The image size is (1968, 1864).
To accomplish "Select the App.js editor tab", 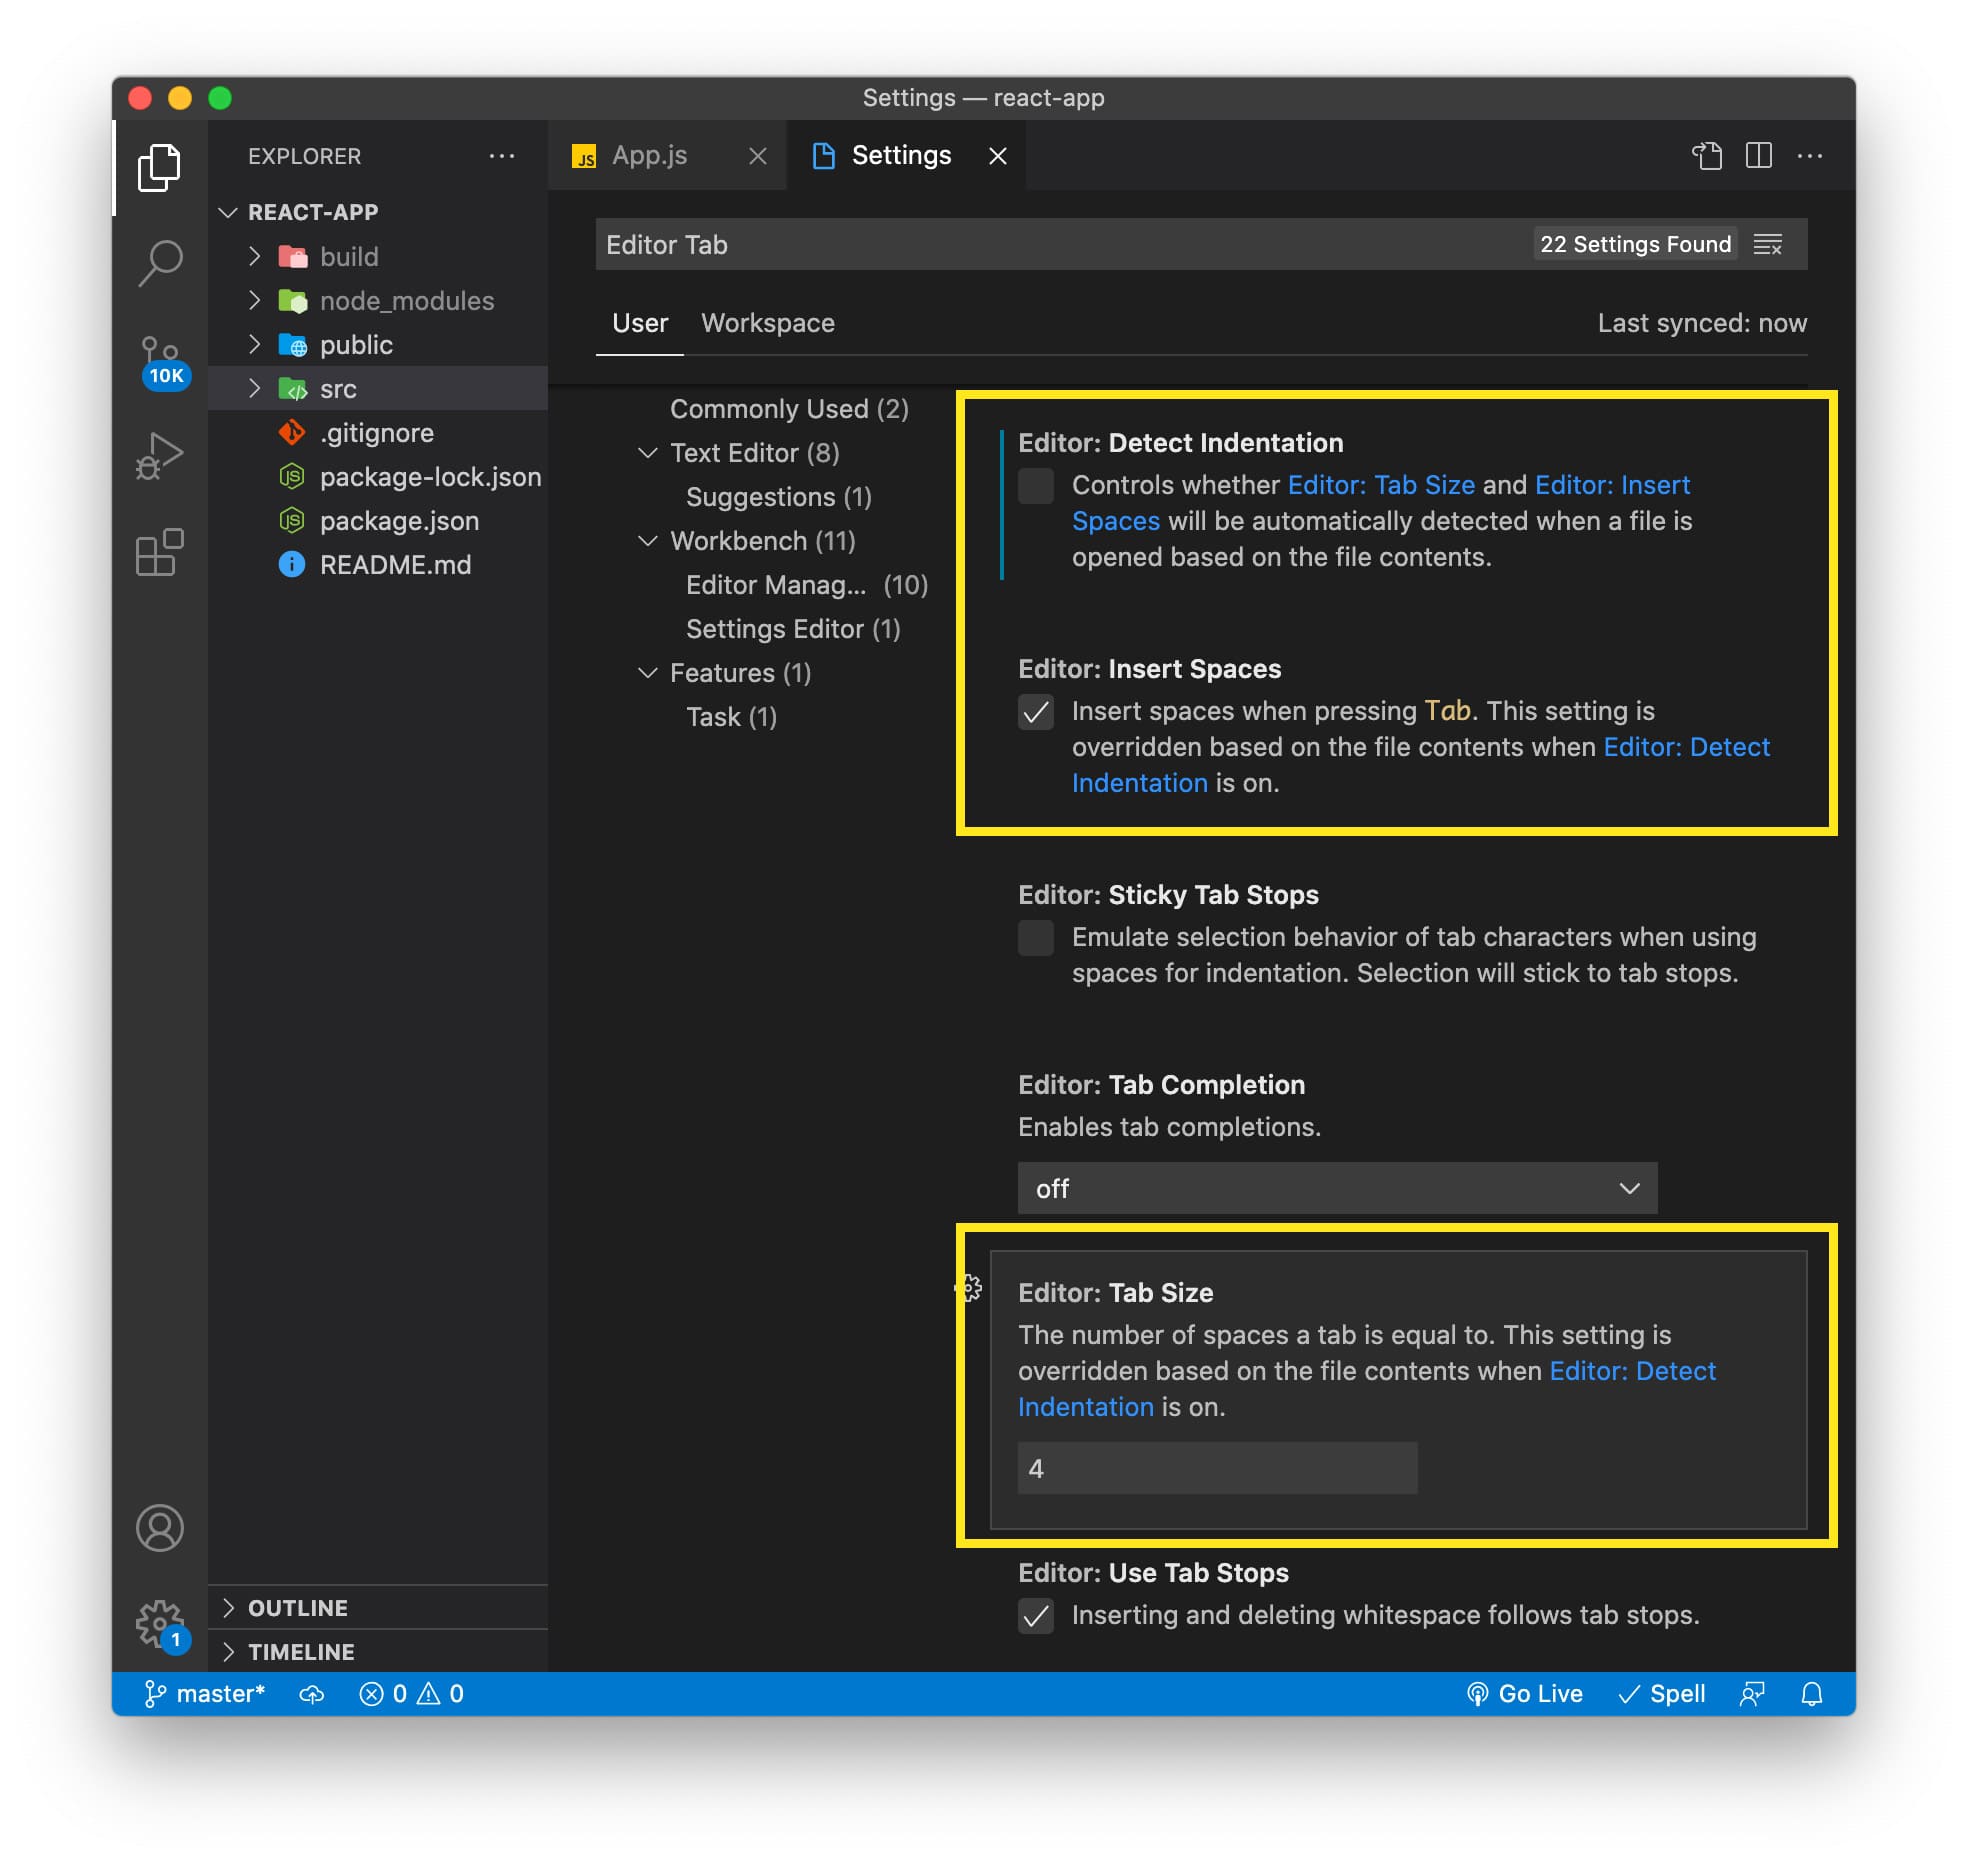I will 649,155.
